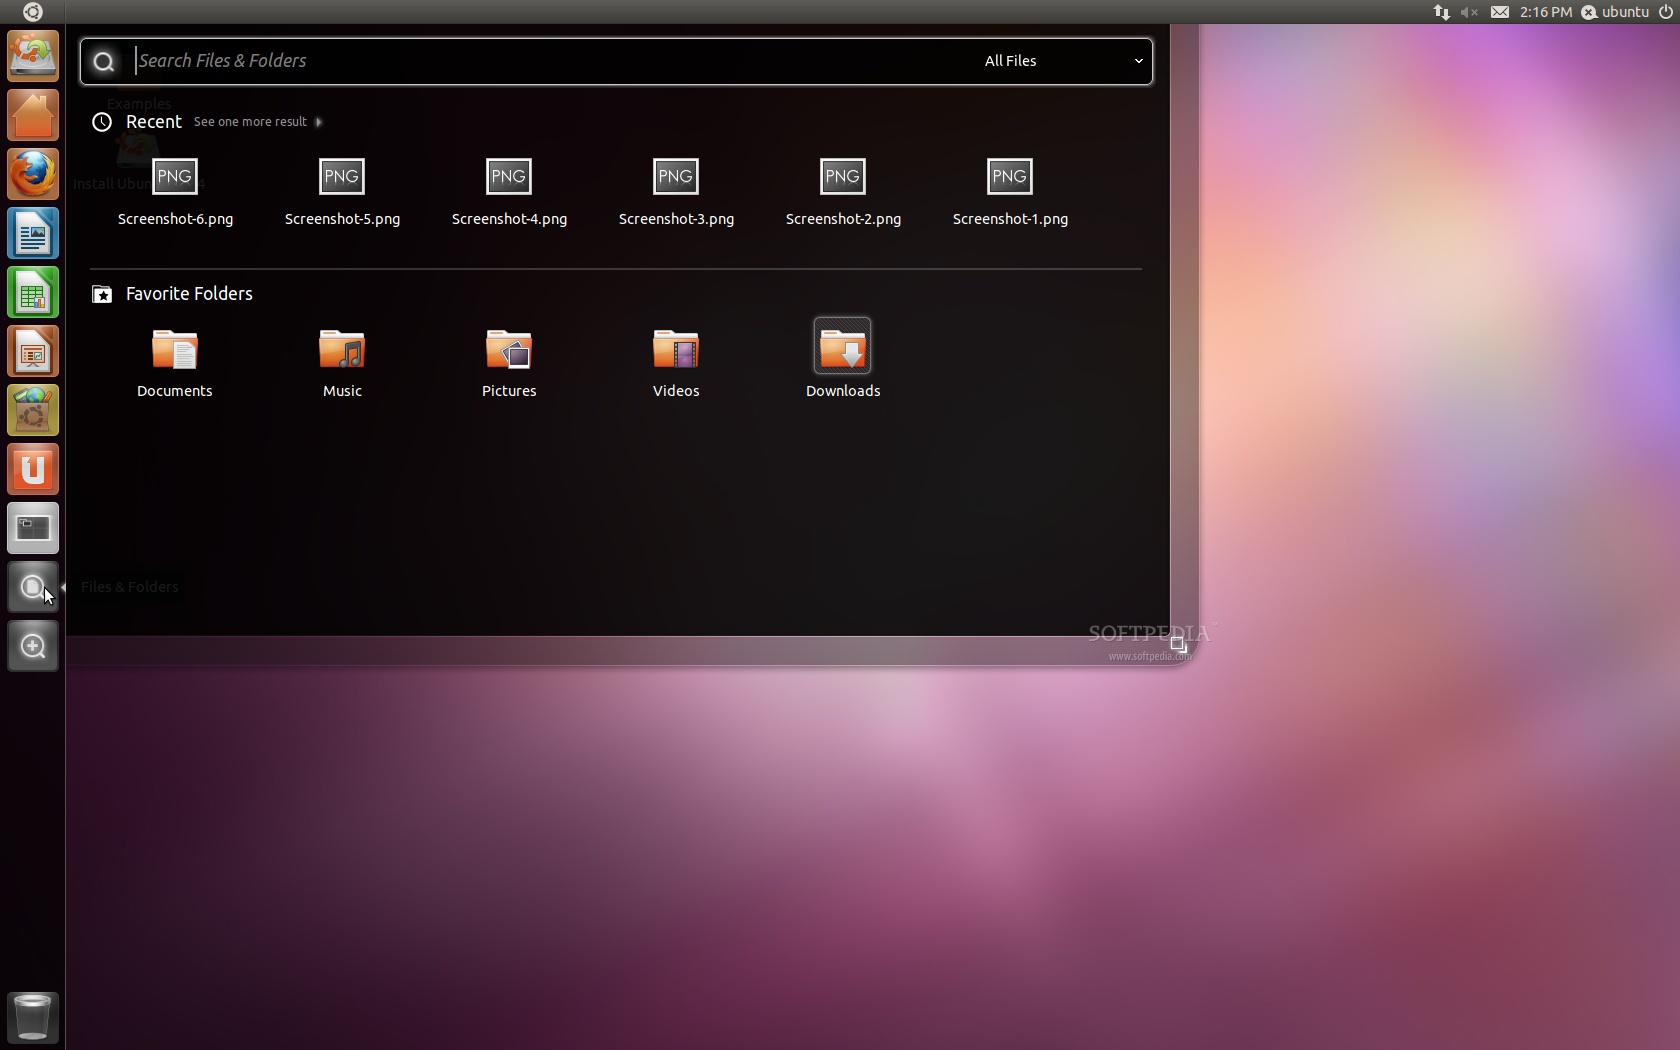Image resolution: width=1680 pixels, height=1050 pixels.
Task: Open the Ubuntu Software Center
Action: [x=33, y=410]
